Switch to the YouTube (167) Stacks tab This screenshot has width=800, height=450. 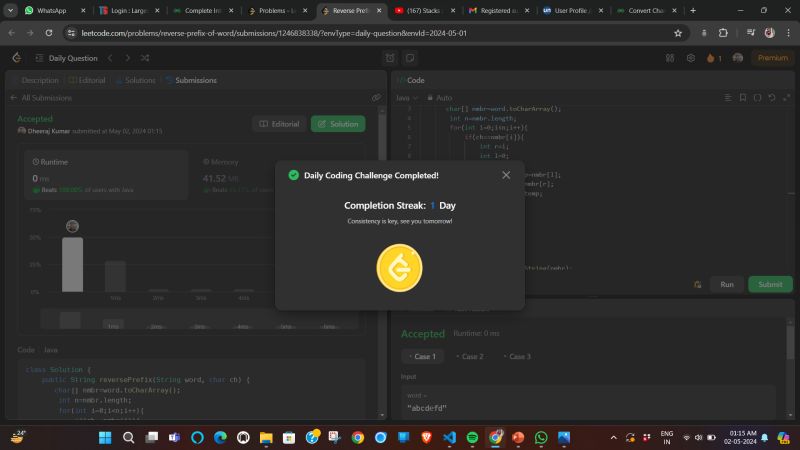click(425, 10)
